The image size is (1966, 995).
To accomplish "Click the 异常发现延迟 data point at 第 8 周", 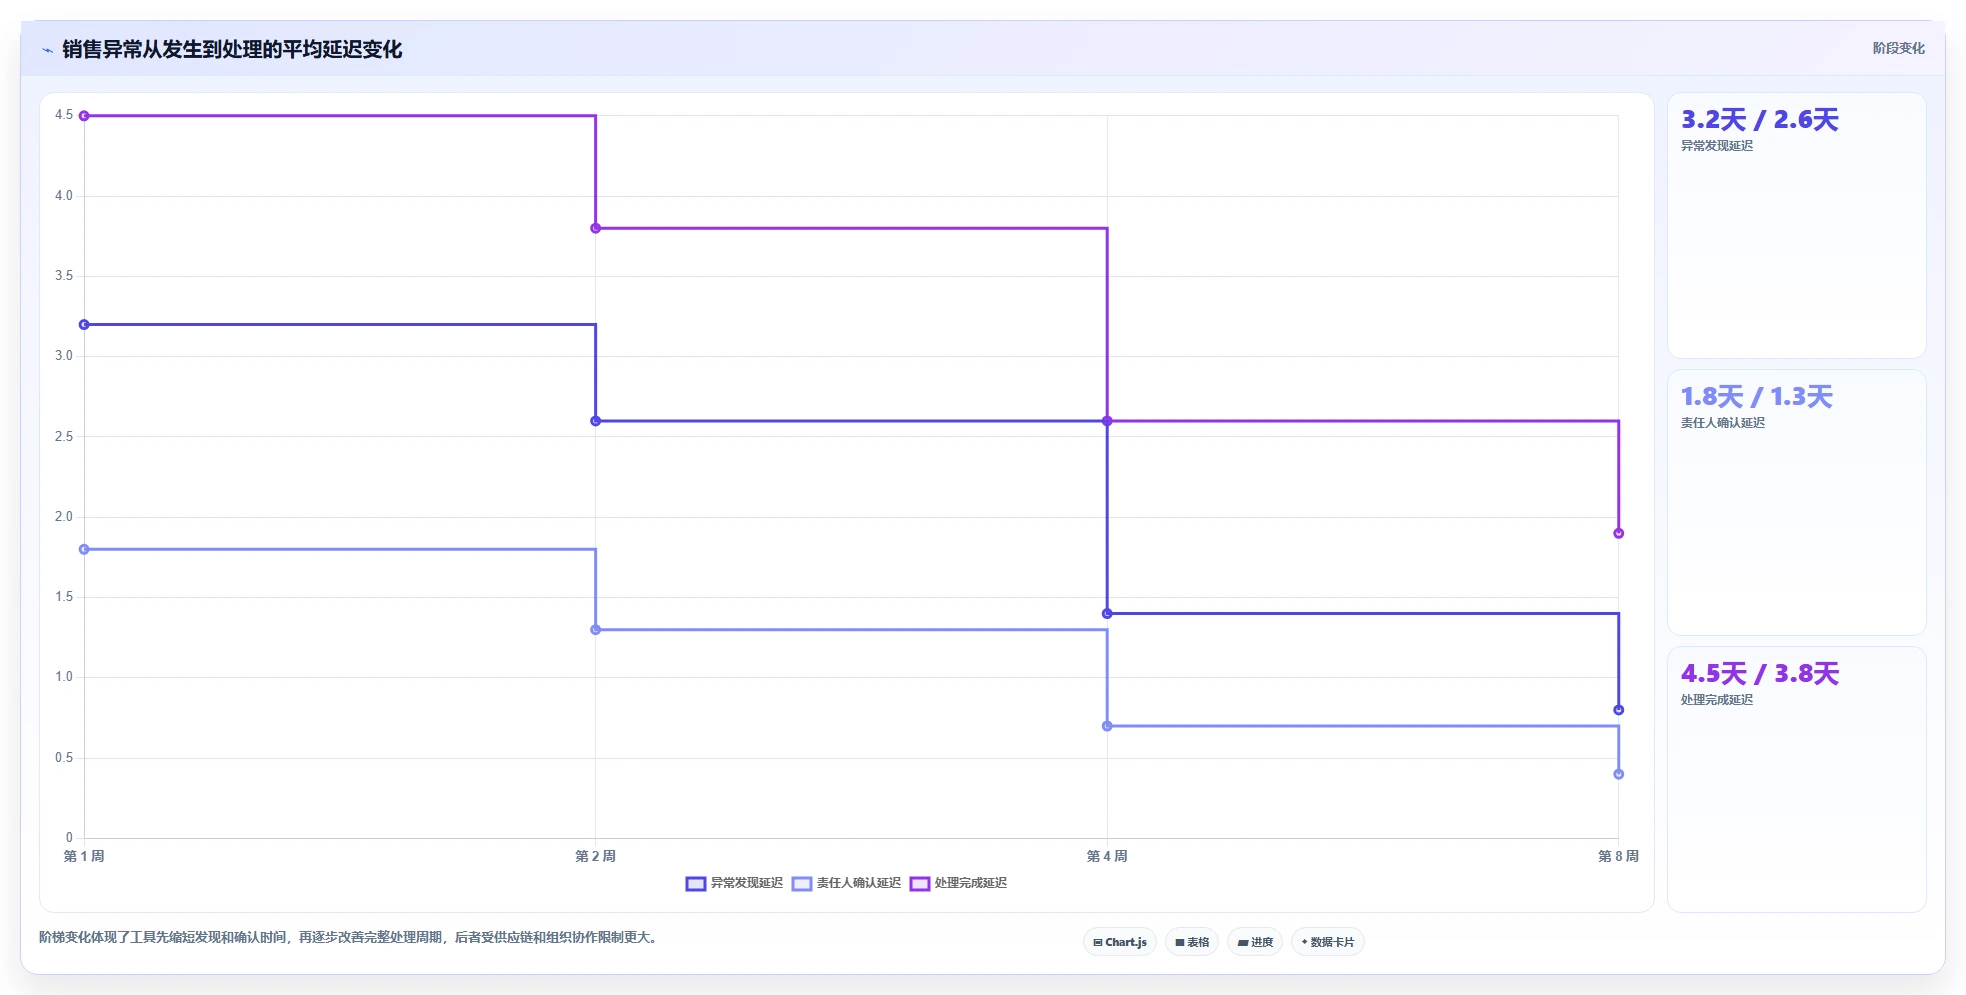I will coord(1618,710).
